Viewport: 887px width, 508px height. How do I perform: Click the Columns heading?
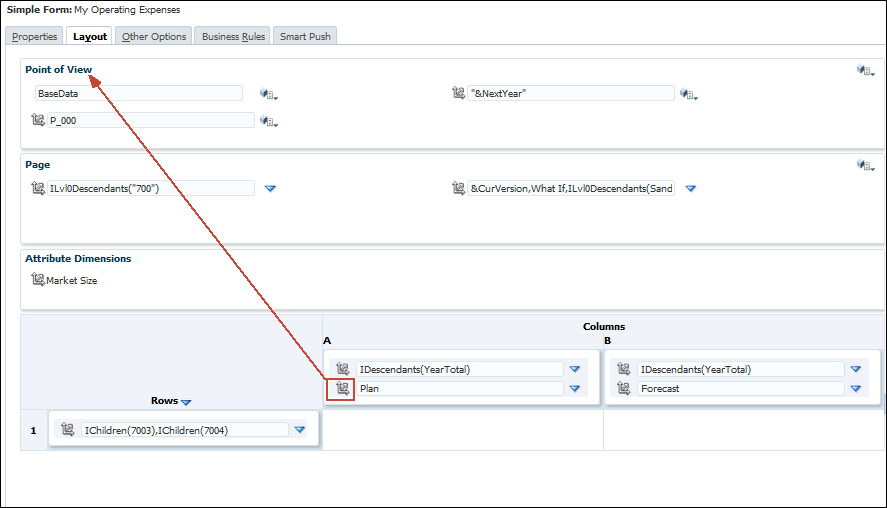(x=604, y=326)
